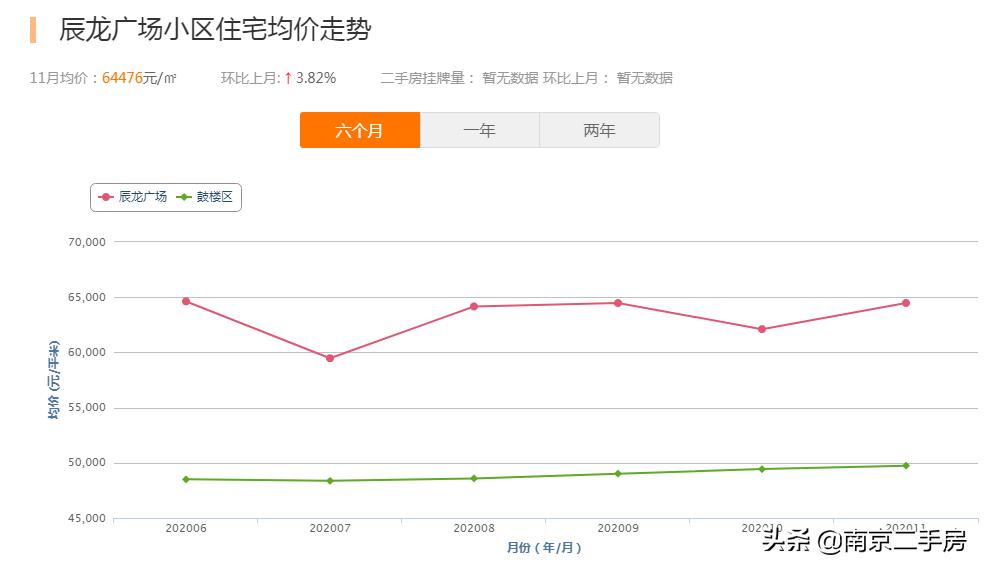Viewport: 984px width, 570px height.
Task: Click the 鼓楼区 data point for 202008
Action: 474,478
